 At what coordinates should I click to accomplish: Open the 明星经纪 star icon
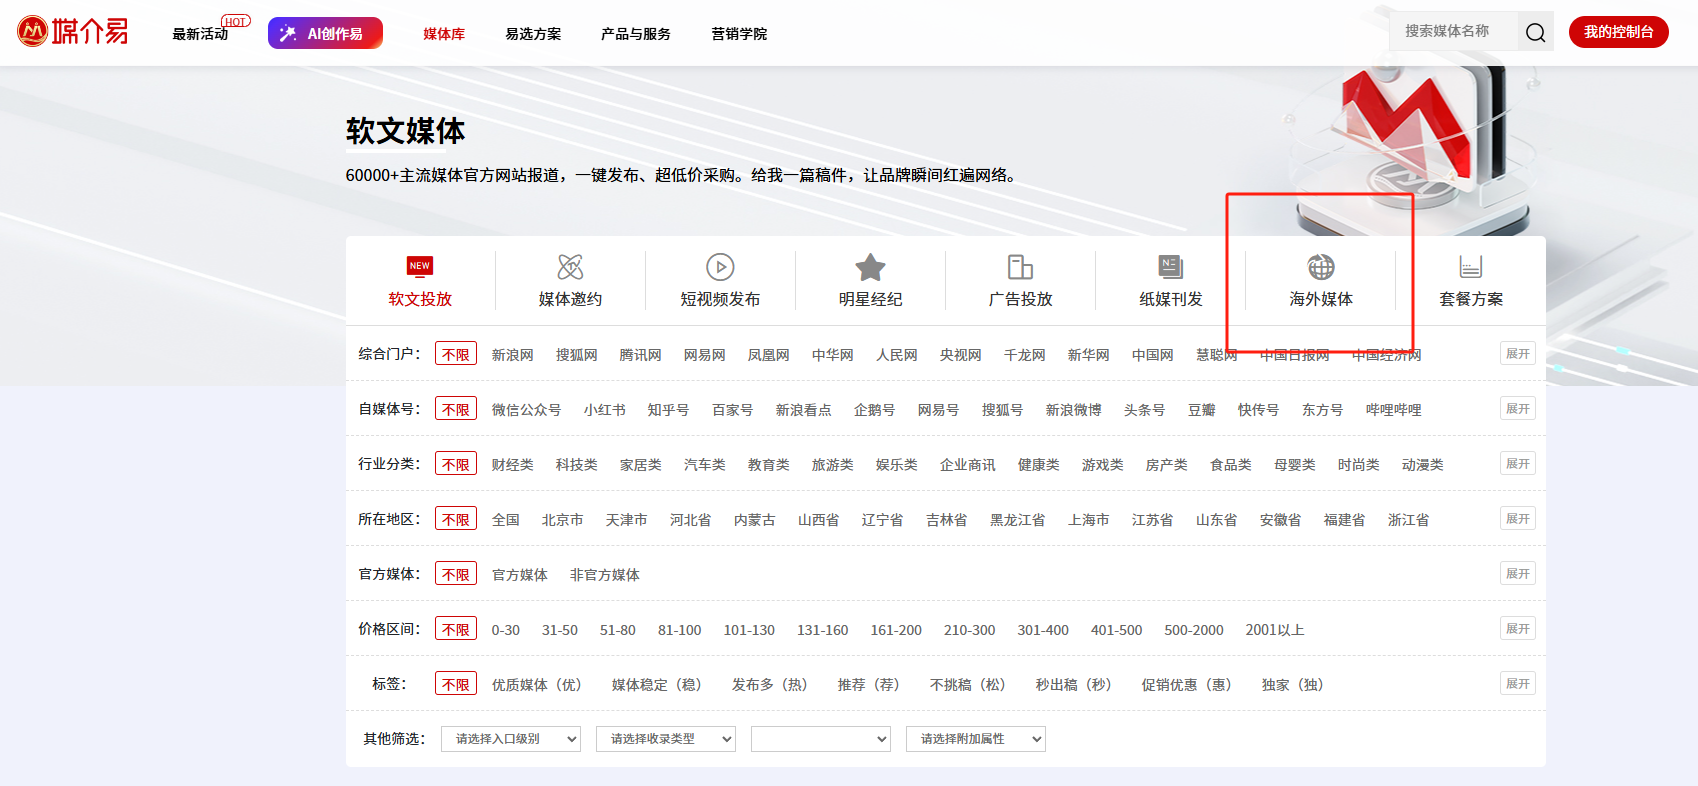[x=870, y=267]
